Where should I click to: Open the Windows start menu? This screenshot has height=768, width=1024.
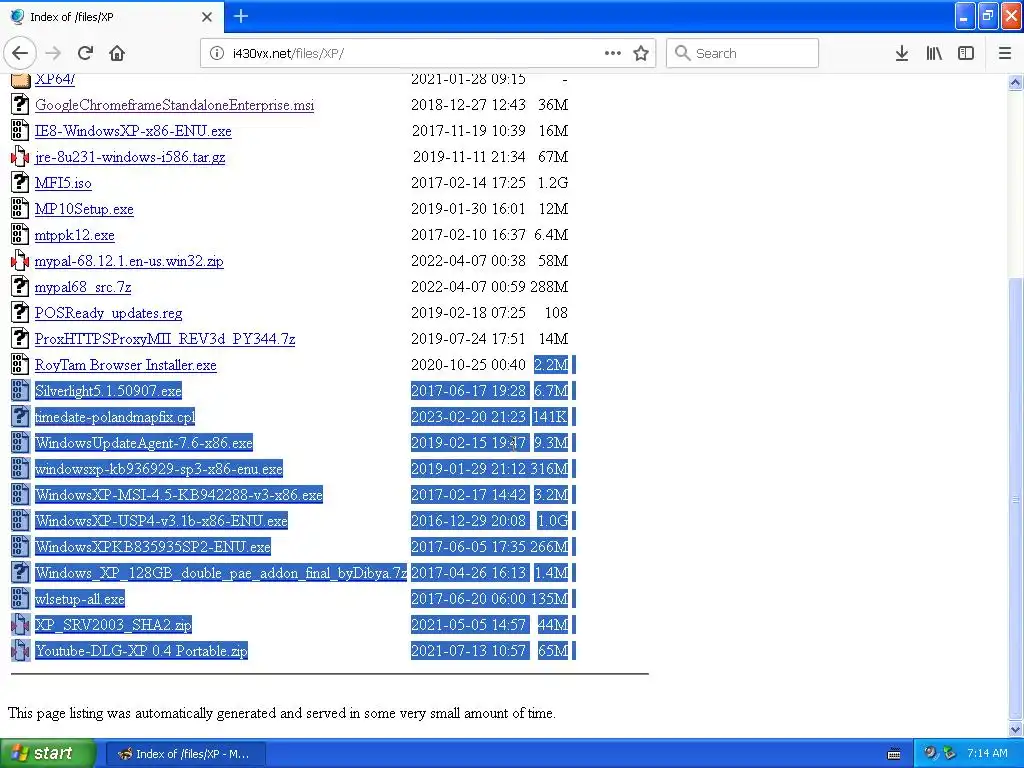click(x=47, y=753)
